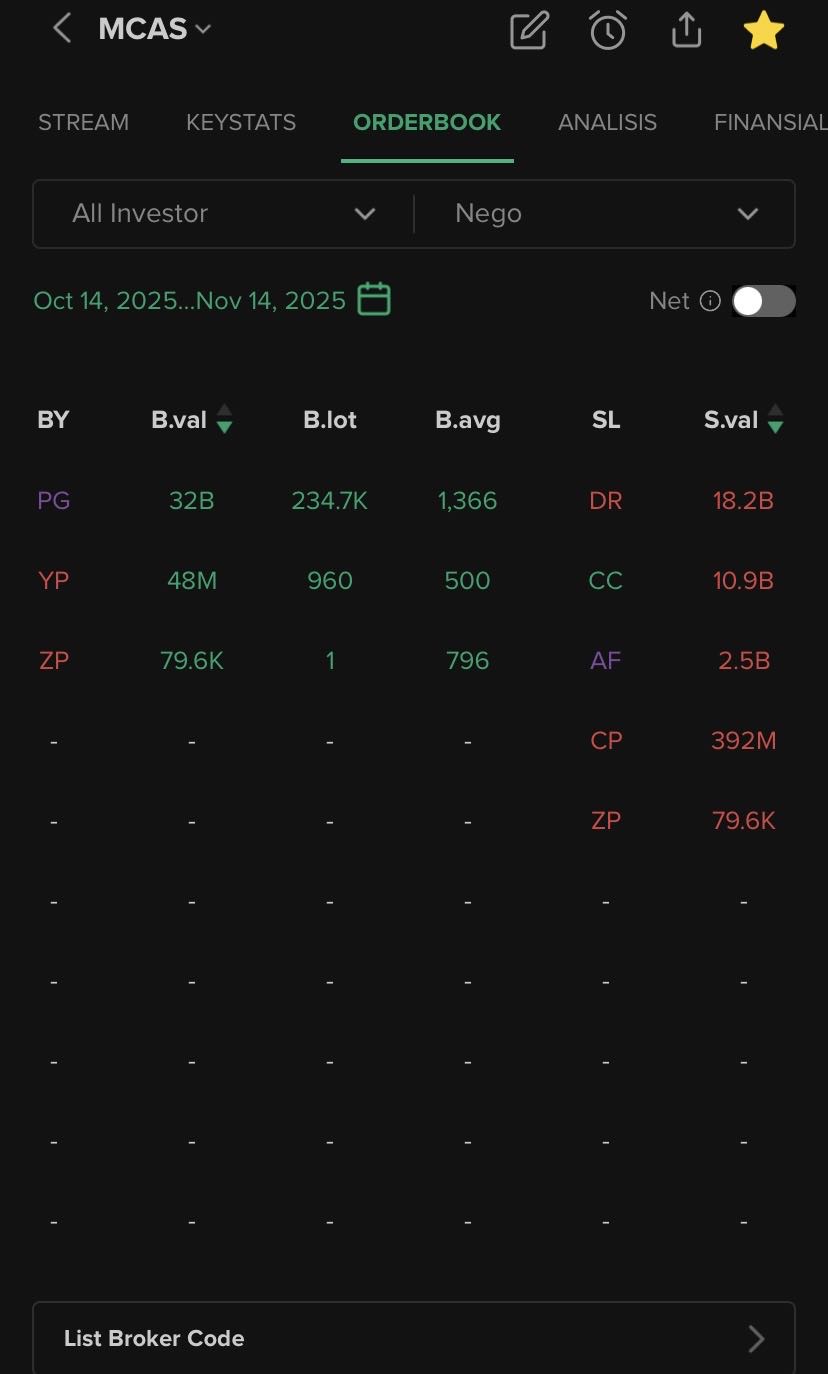Tap the Net info icon

pyautogui.click(x=710, y=301)
